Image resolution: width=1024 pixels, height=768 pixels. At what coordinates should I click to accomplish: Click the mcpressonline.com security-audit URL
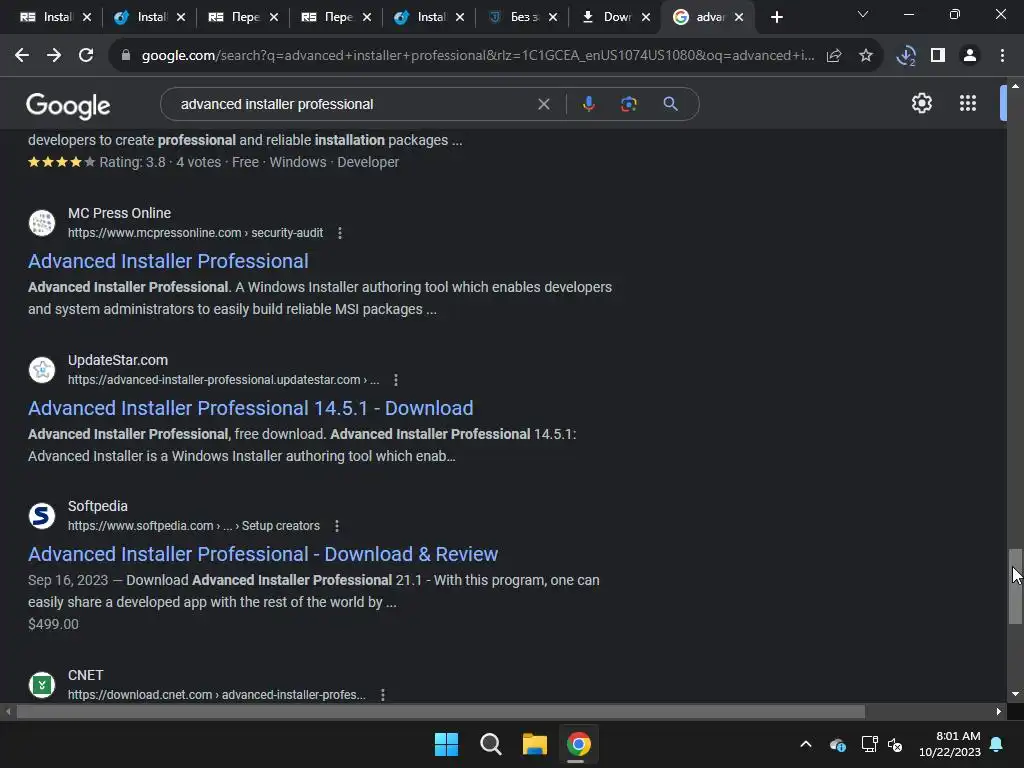(x=195, y=233)
